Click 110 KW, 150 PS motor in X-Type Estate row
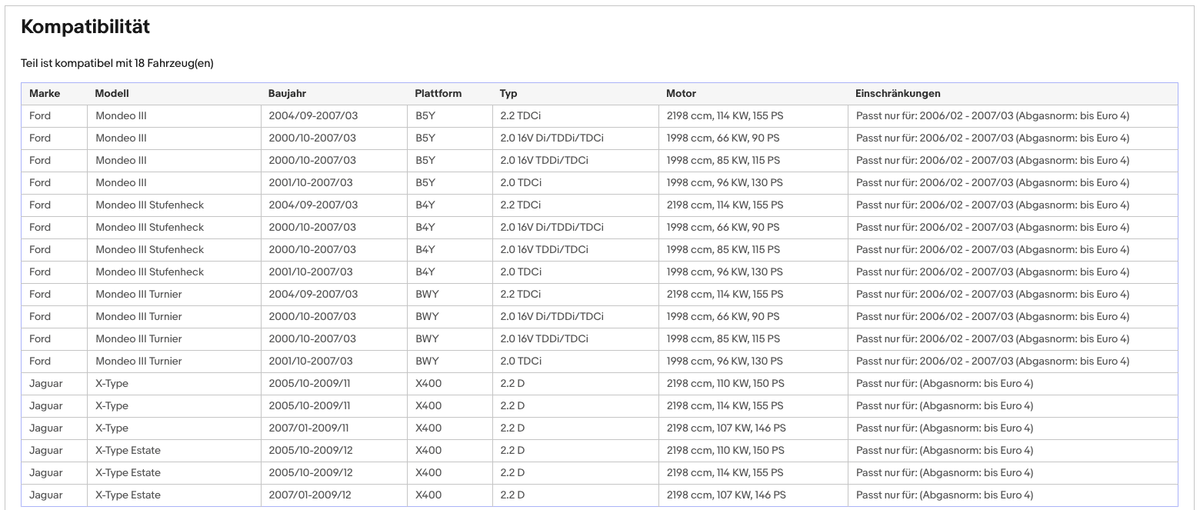The width and height of the screenshot is (1200, 510). pos(725,450)
